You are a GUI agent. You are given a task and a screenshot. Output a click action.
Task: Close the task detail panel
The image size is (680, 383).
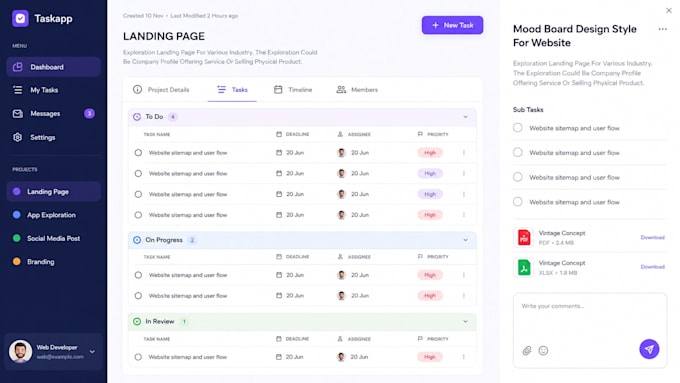click(x=669, y=10)
